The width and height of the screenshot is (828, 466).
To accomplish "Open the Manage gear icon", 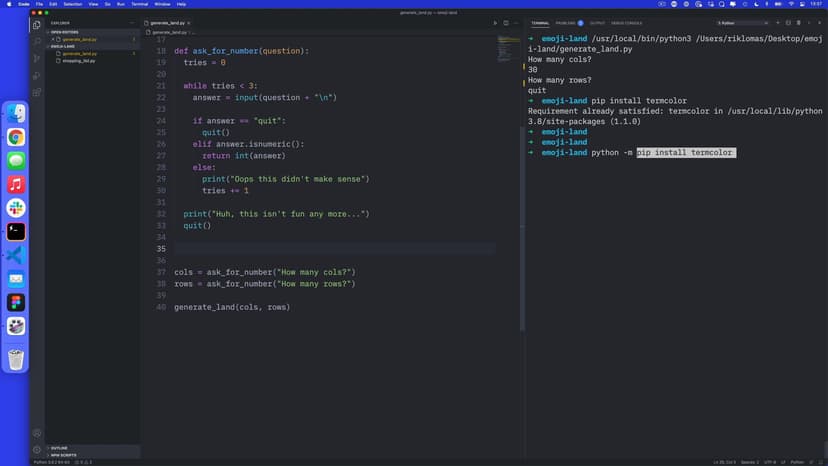I will tap(37, 449).
